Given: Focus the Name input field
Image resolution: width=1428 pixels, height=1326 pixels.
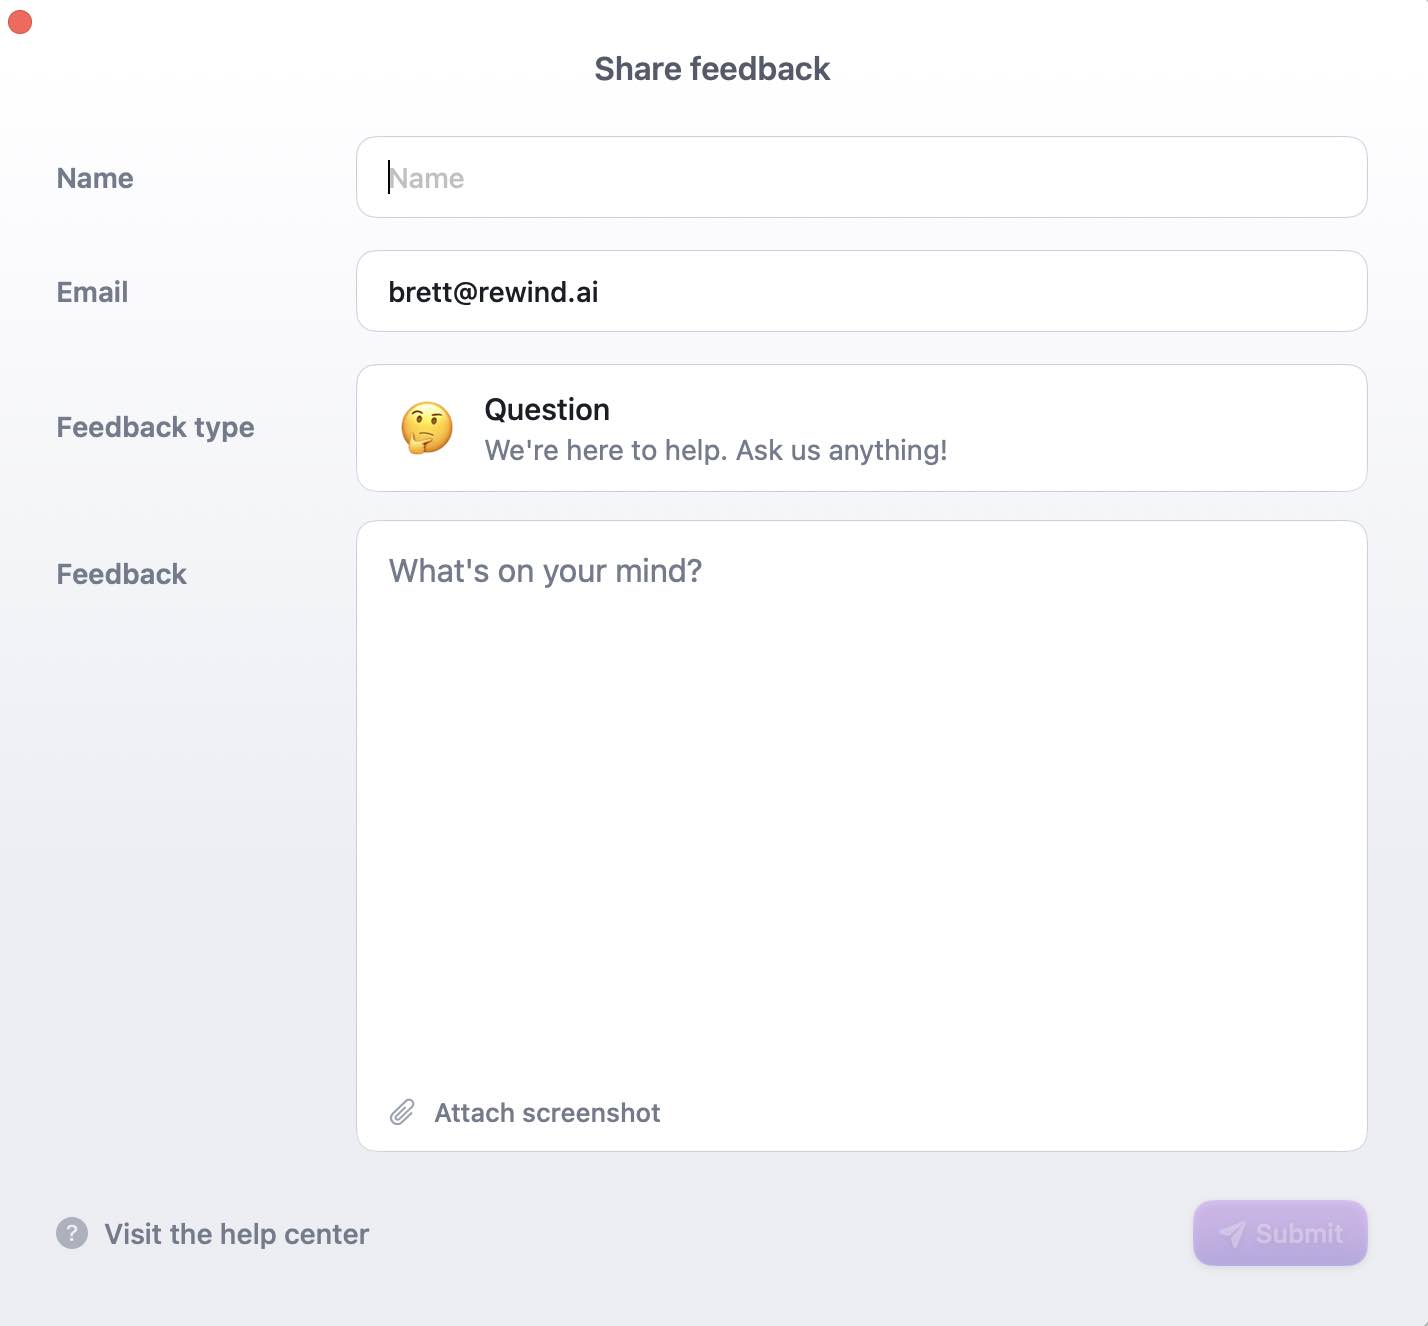Looking at the screenshot, I should pos(861,177).
